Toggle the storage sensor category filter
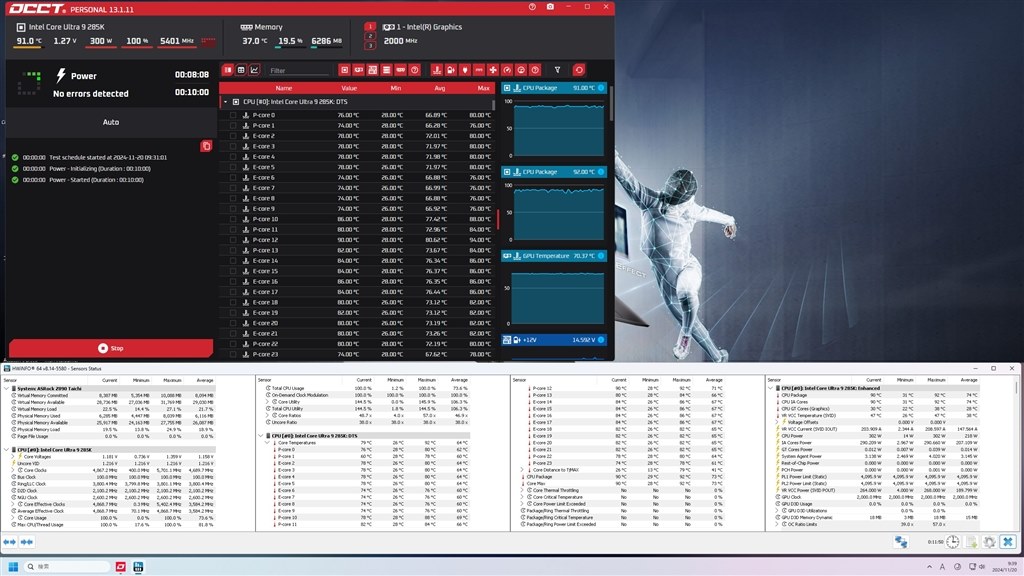The width and height of the screenshot is (1024, 576). (x=387, y=70)
